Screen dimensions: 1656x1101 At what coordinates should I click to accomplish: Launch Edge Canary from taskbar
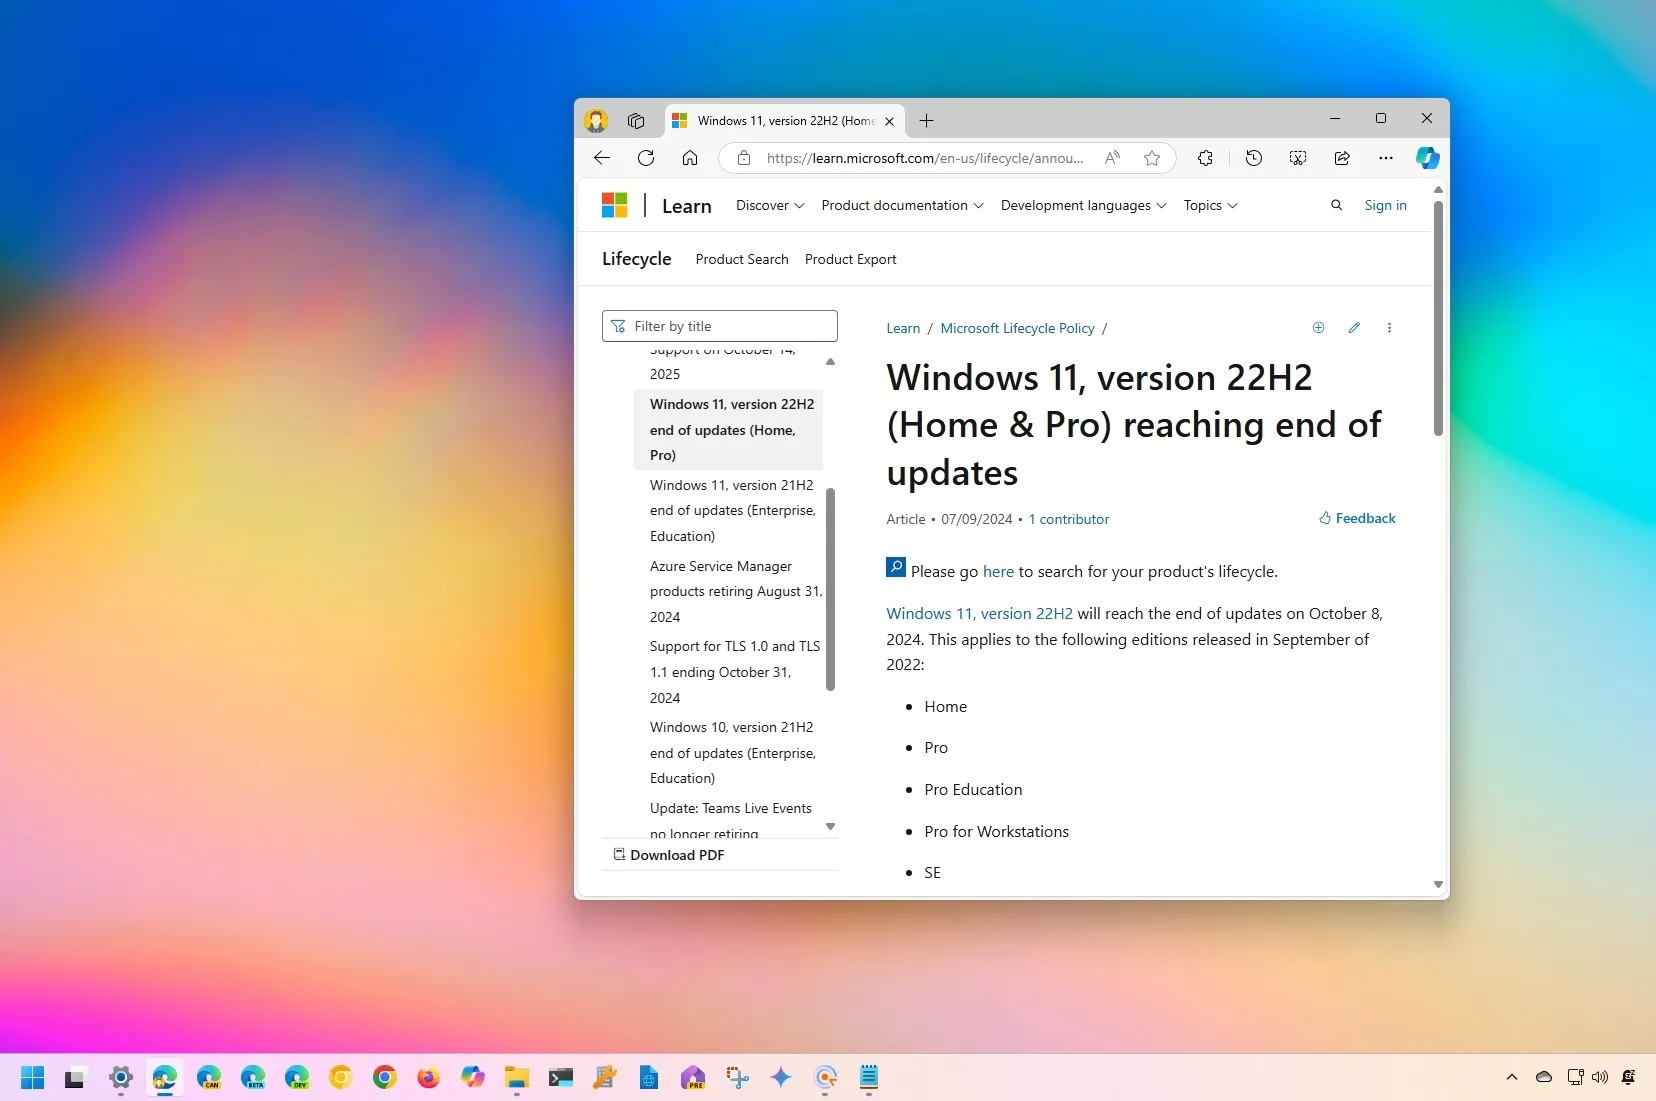(x=209, y=1077)
